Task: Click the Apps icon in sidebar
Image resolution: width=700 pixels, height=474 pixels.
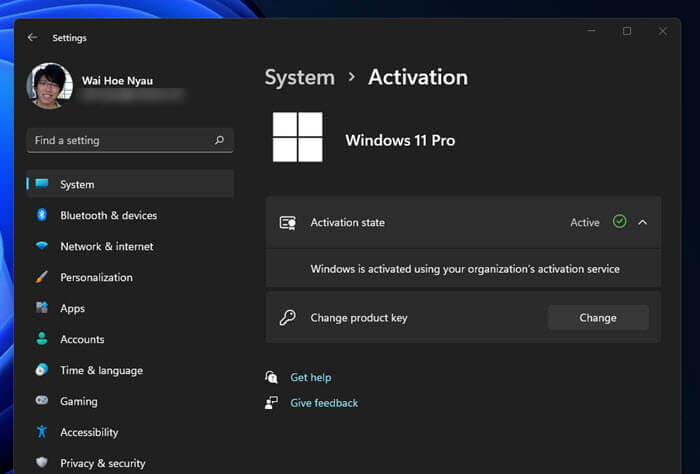Action: tap(42, 308)
